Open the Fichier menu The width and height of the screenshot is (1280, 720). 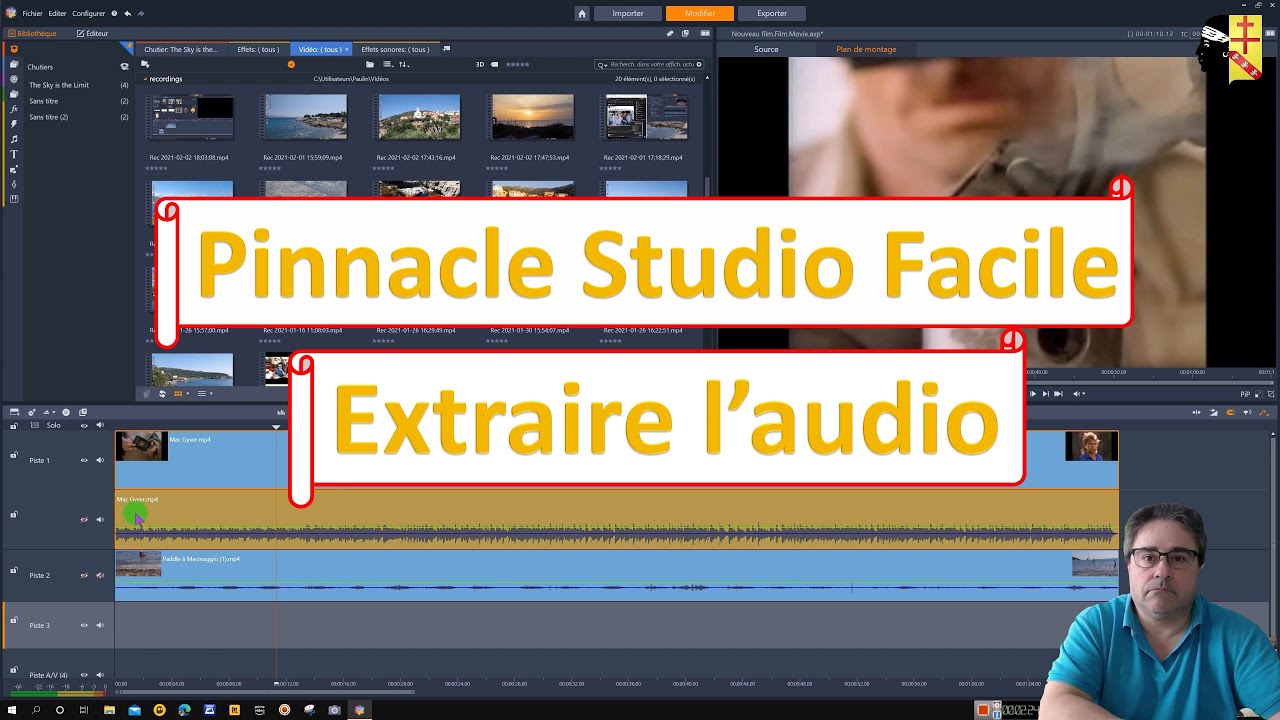(x=32, y=13)
